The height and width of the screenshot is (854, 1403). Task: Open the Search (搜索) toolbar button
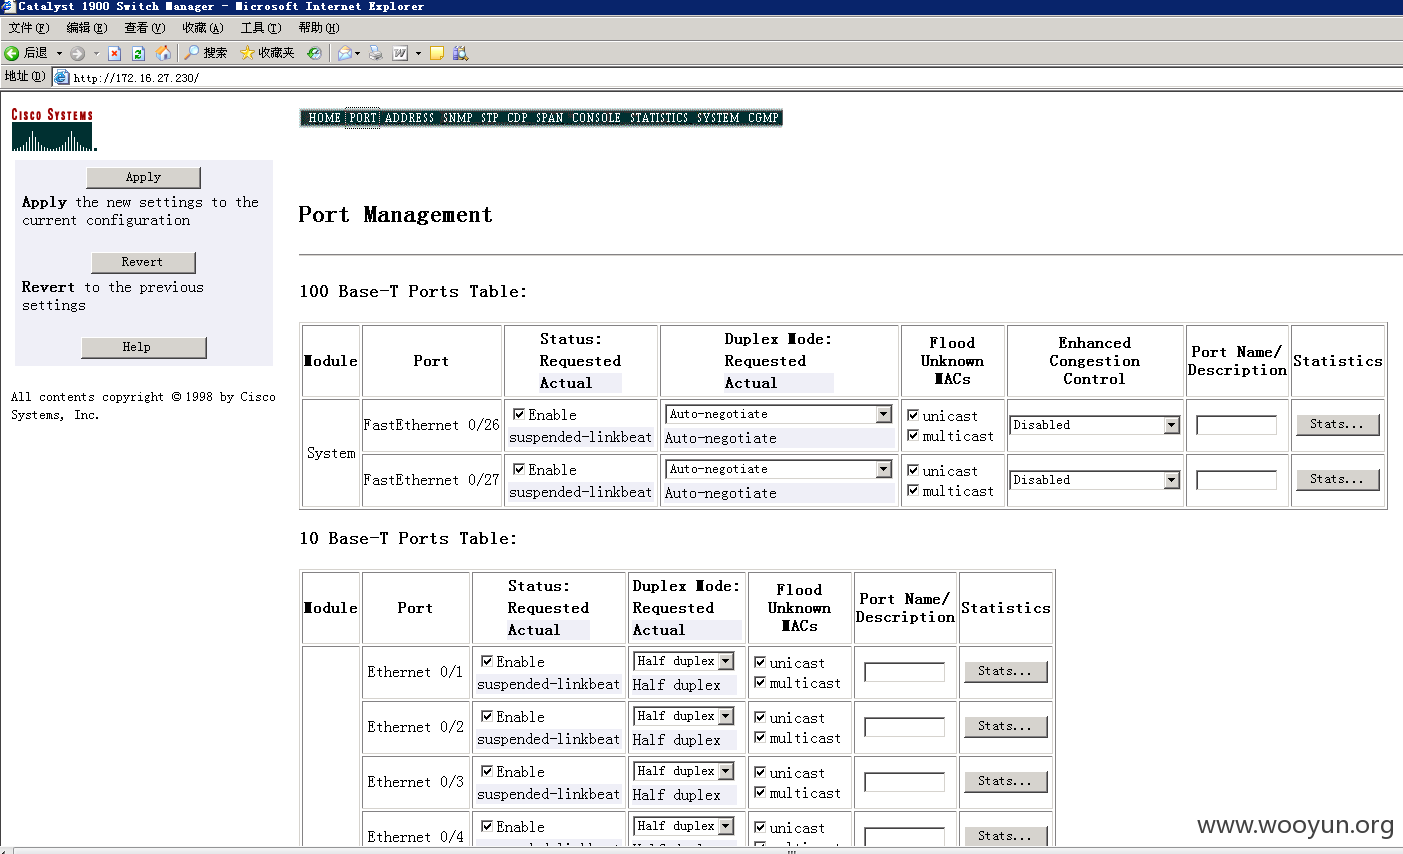[206, 53]
